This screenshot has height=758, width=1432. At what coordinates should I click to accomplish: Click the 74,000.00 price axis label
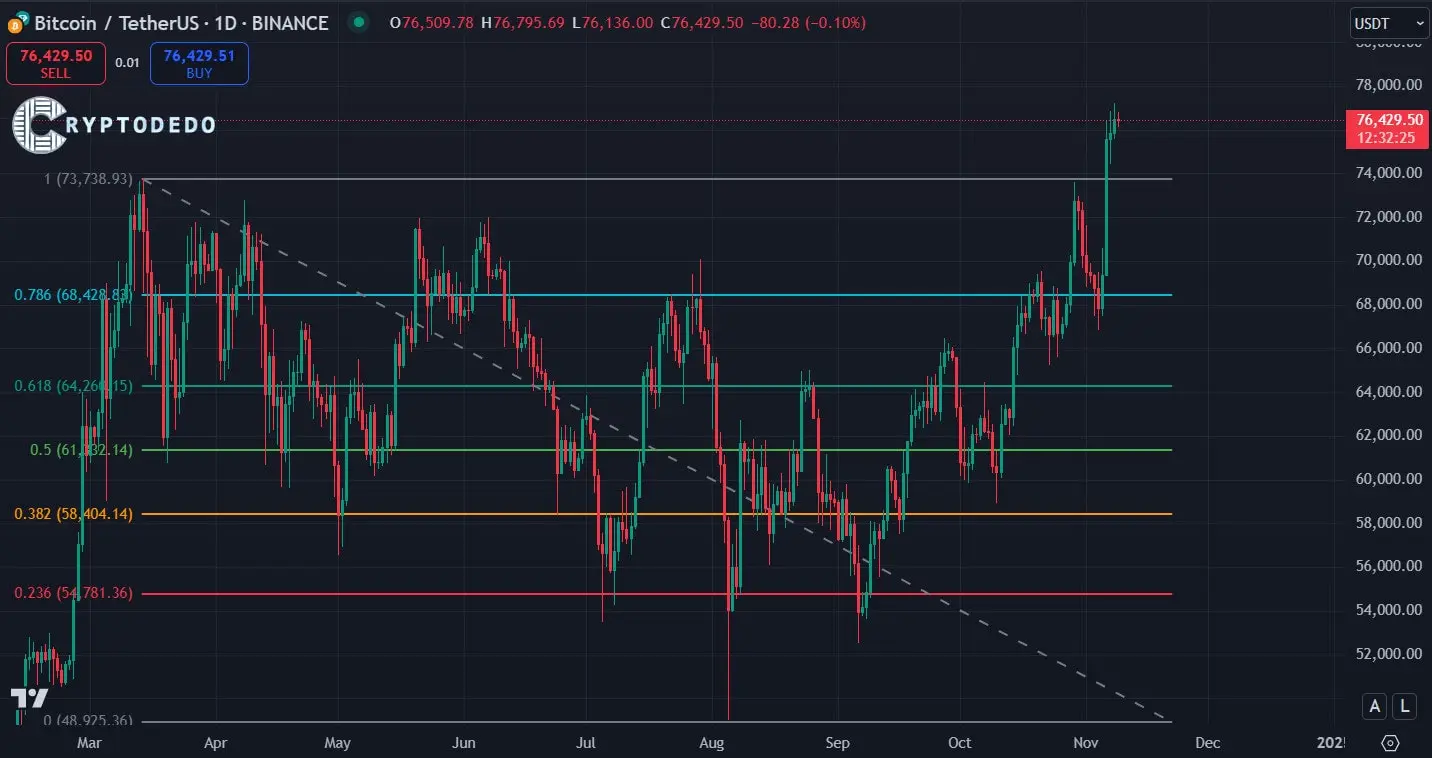coord(1388,173)
